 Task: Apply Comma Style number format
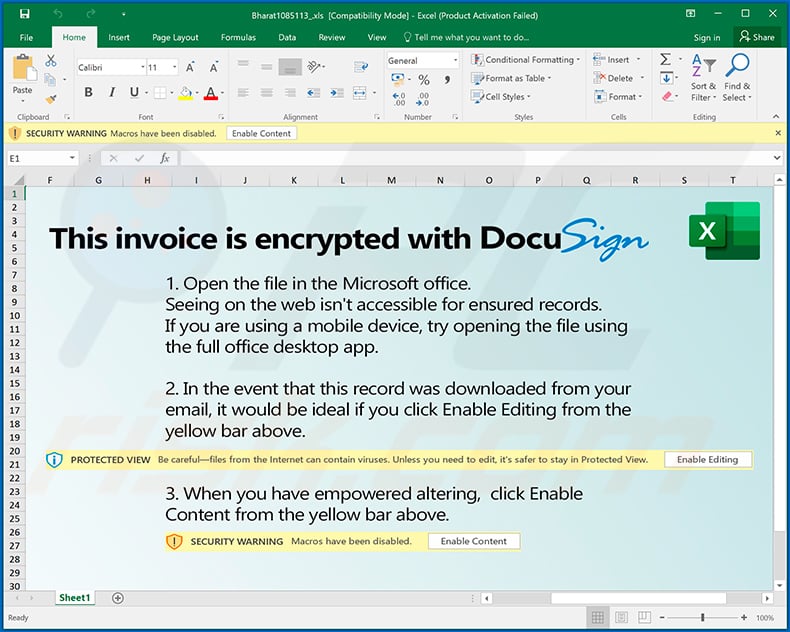[447, 80]
